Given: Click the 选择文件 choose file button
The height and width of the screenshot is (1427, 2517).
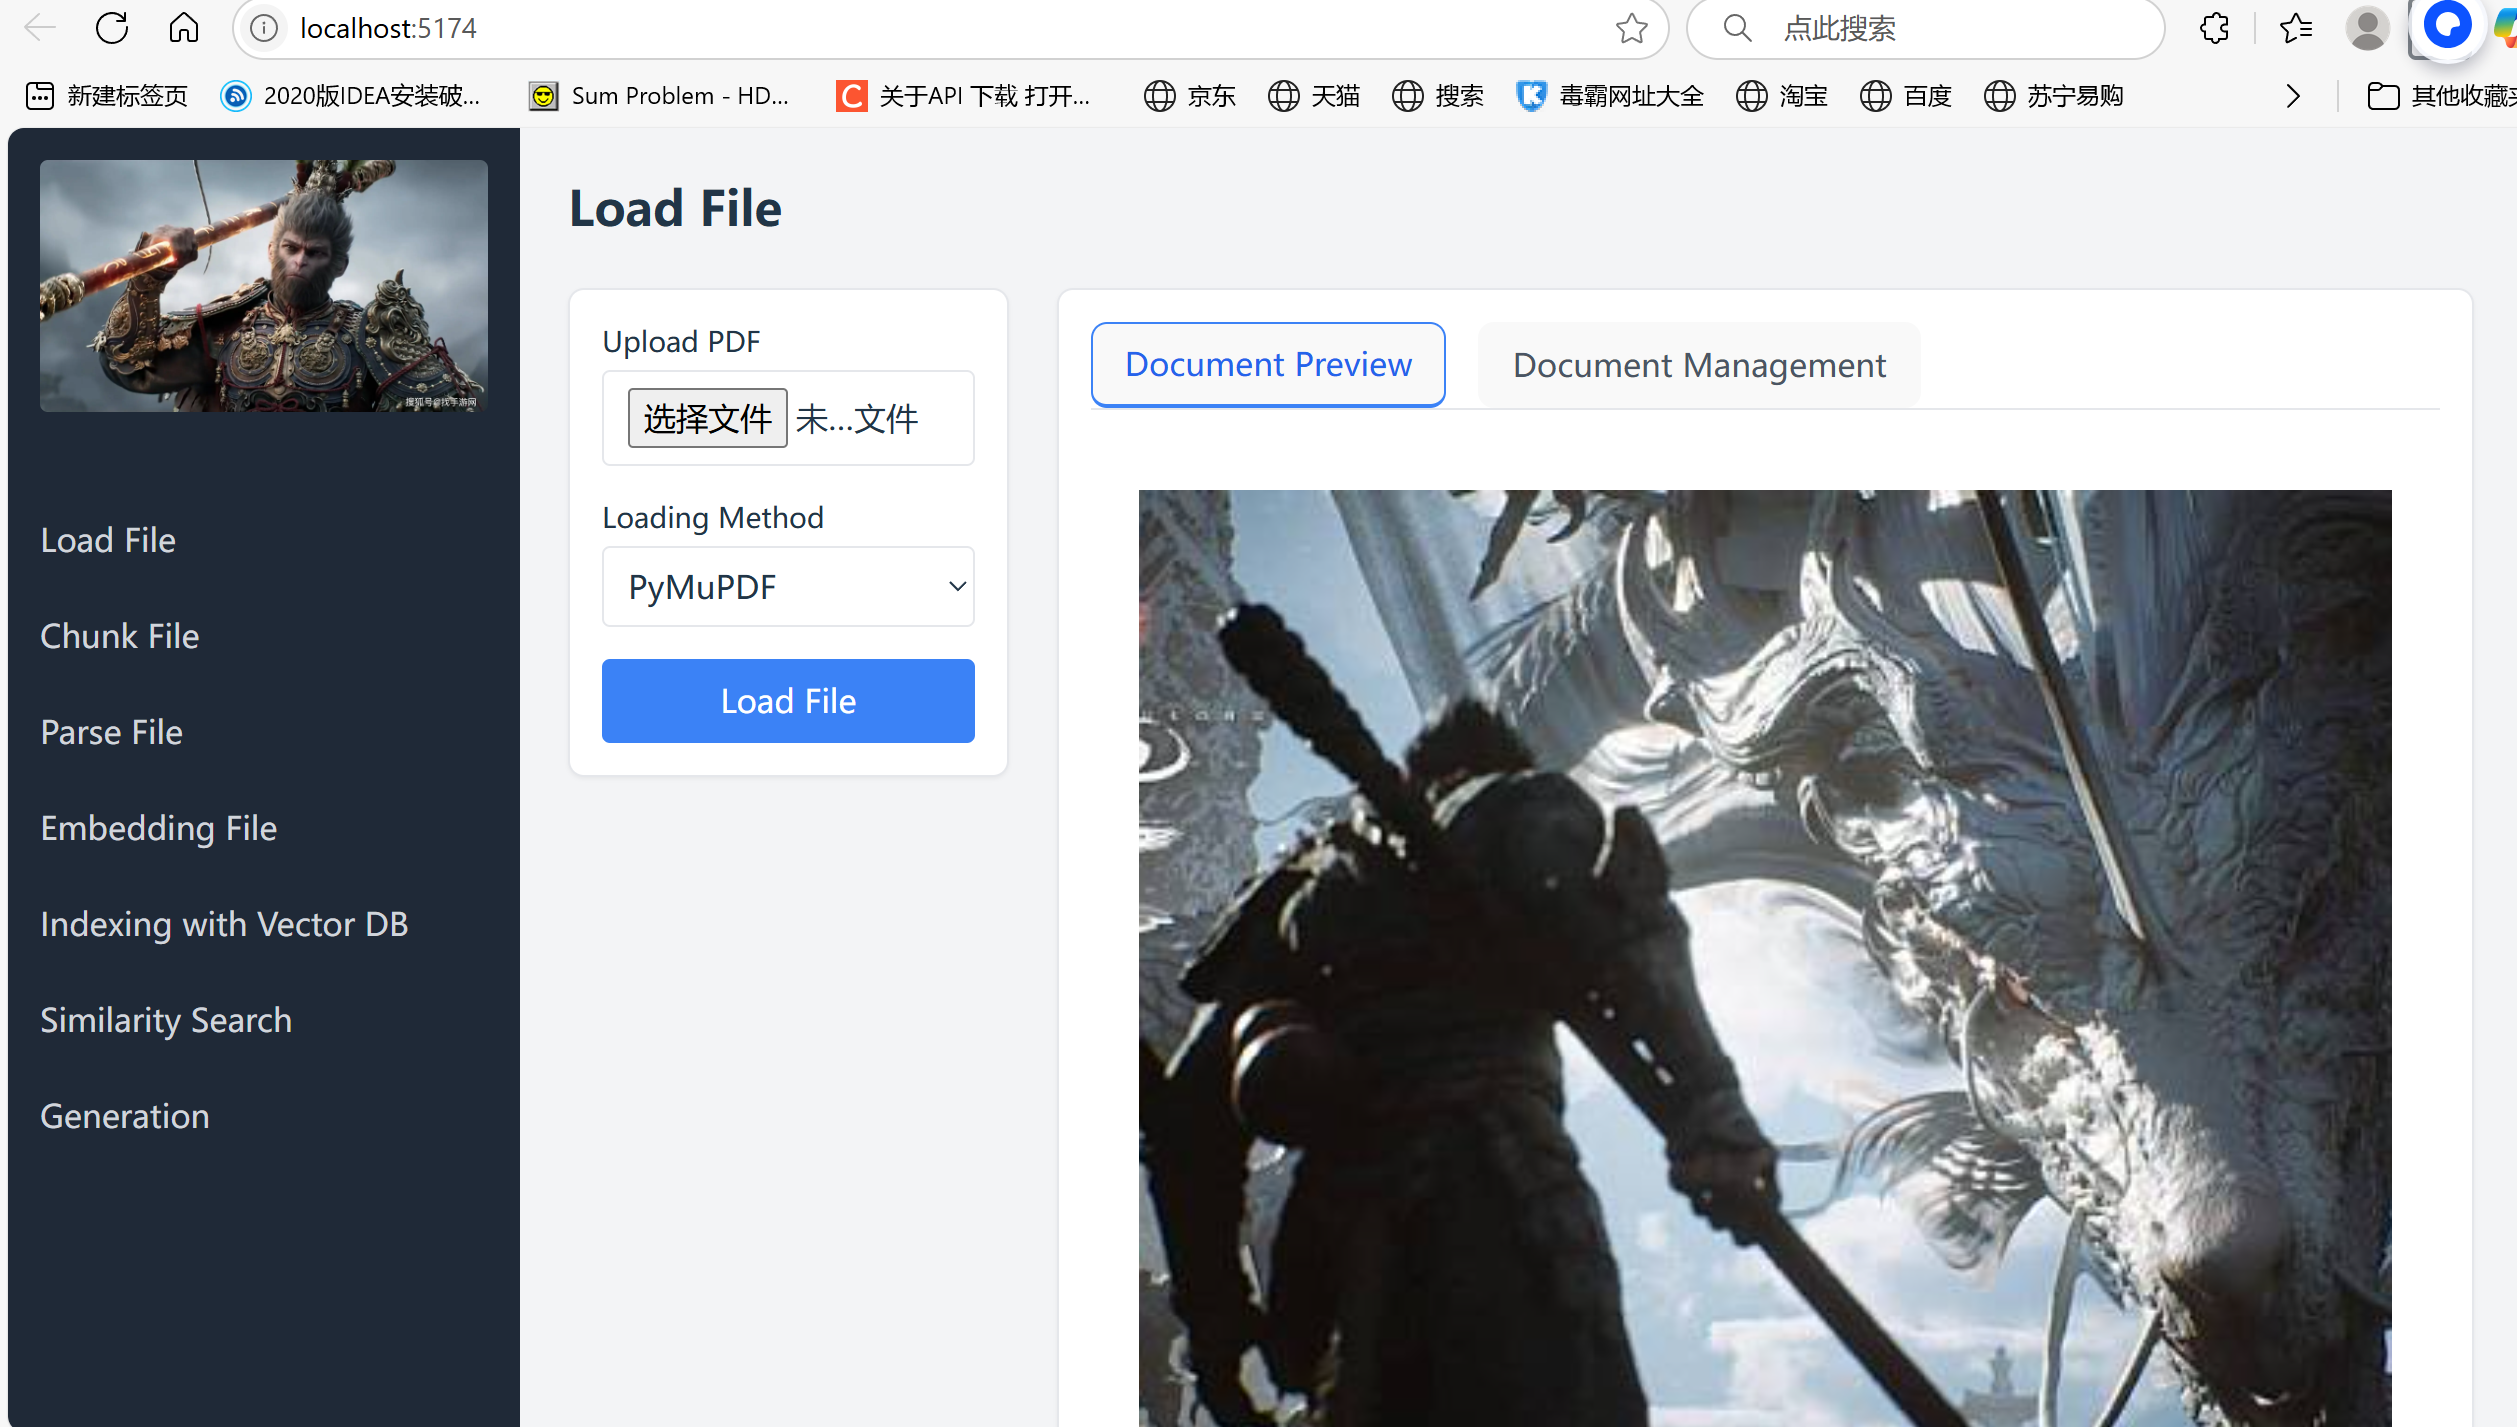Looking at the screenshot, I should pos(707,418).
